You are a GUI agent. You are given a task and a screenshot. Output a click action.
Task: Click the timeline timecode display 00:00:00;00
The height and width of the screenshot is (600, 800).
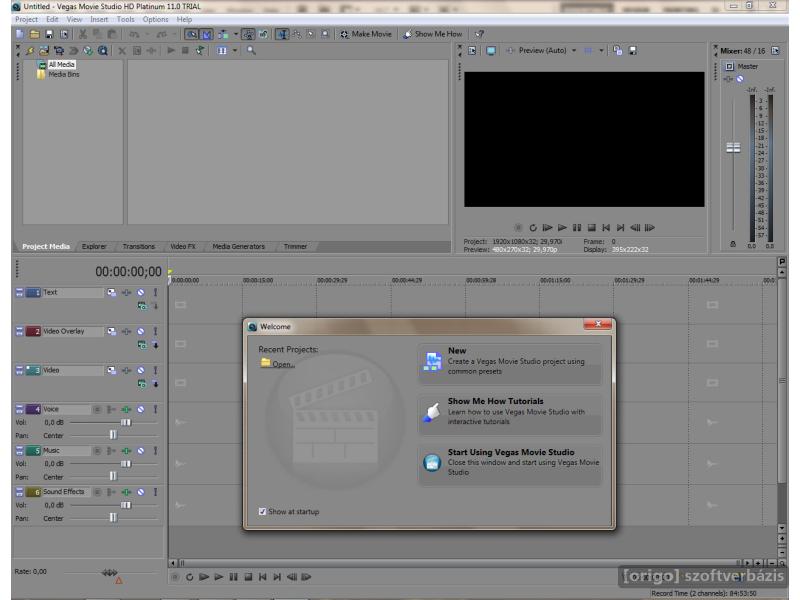[128, 272]
